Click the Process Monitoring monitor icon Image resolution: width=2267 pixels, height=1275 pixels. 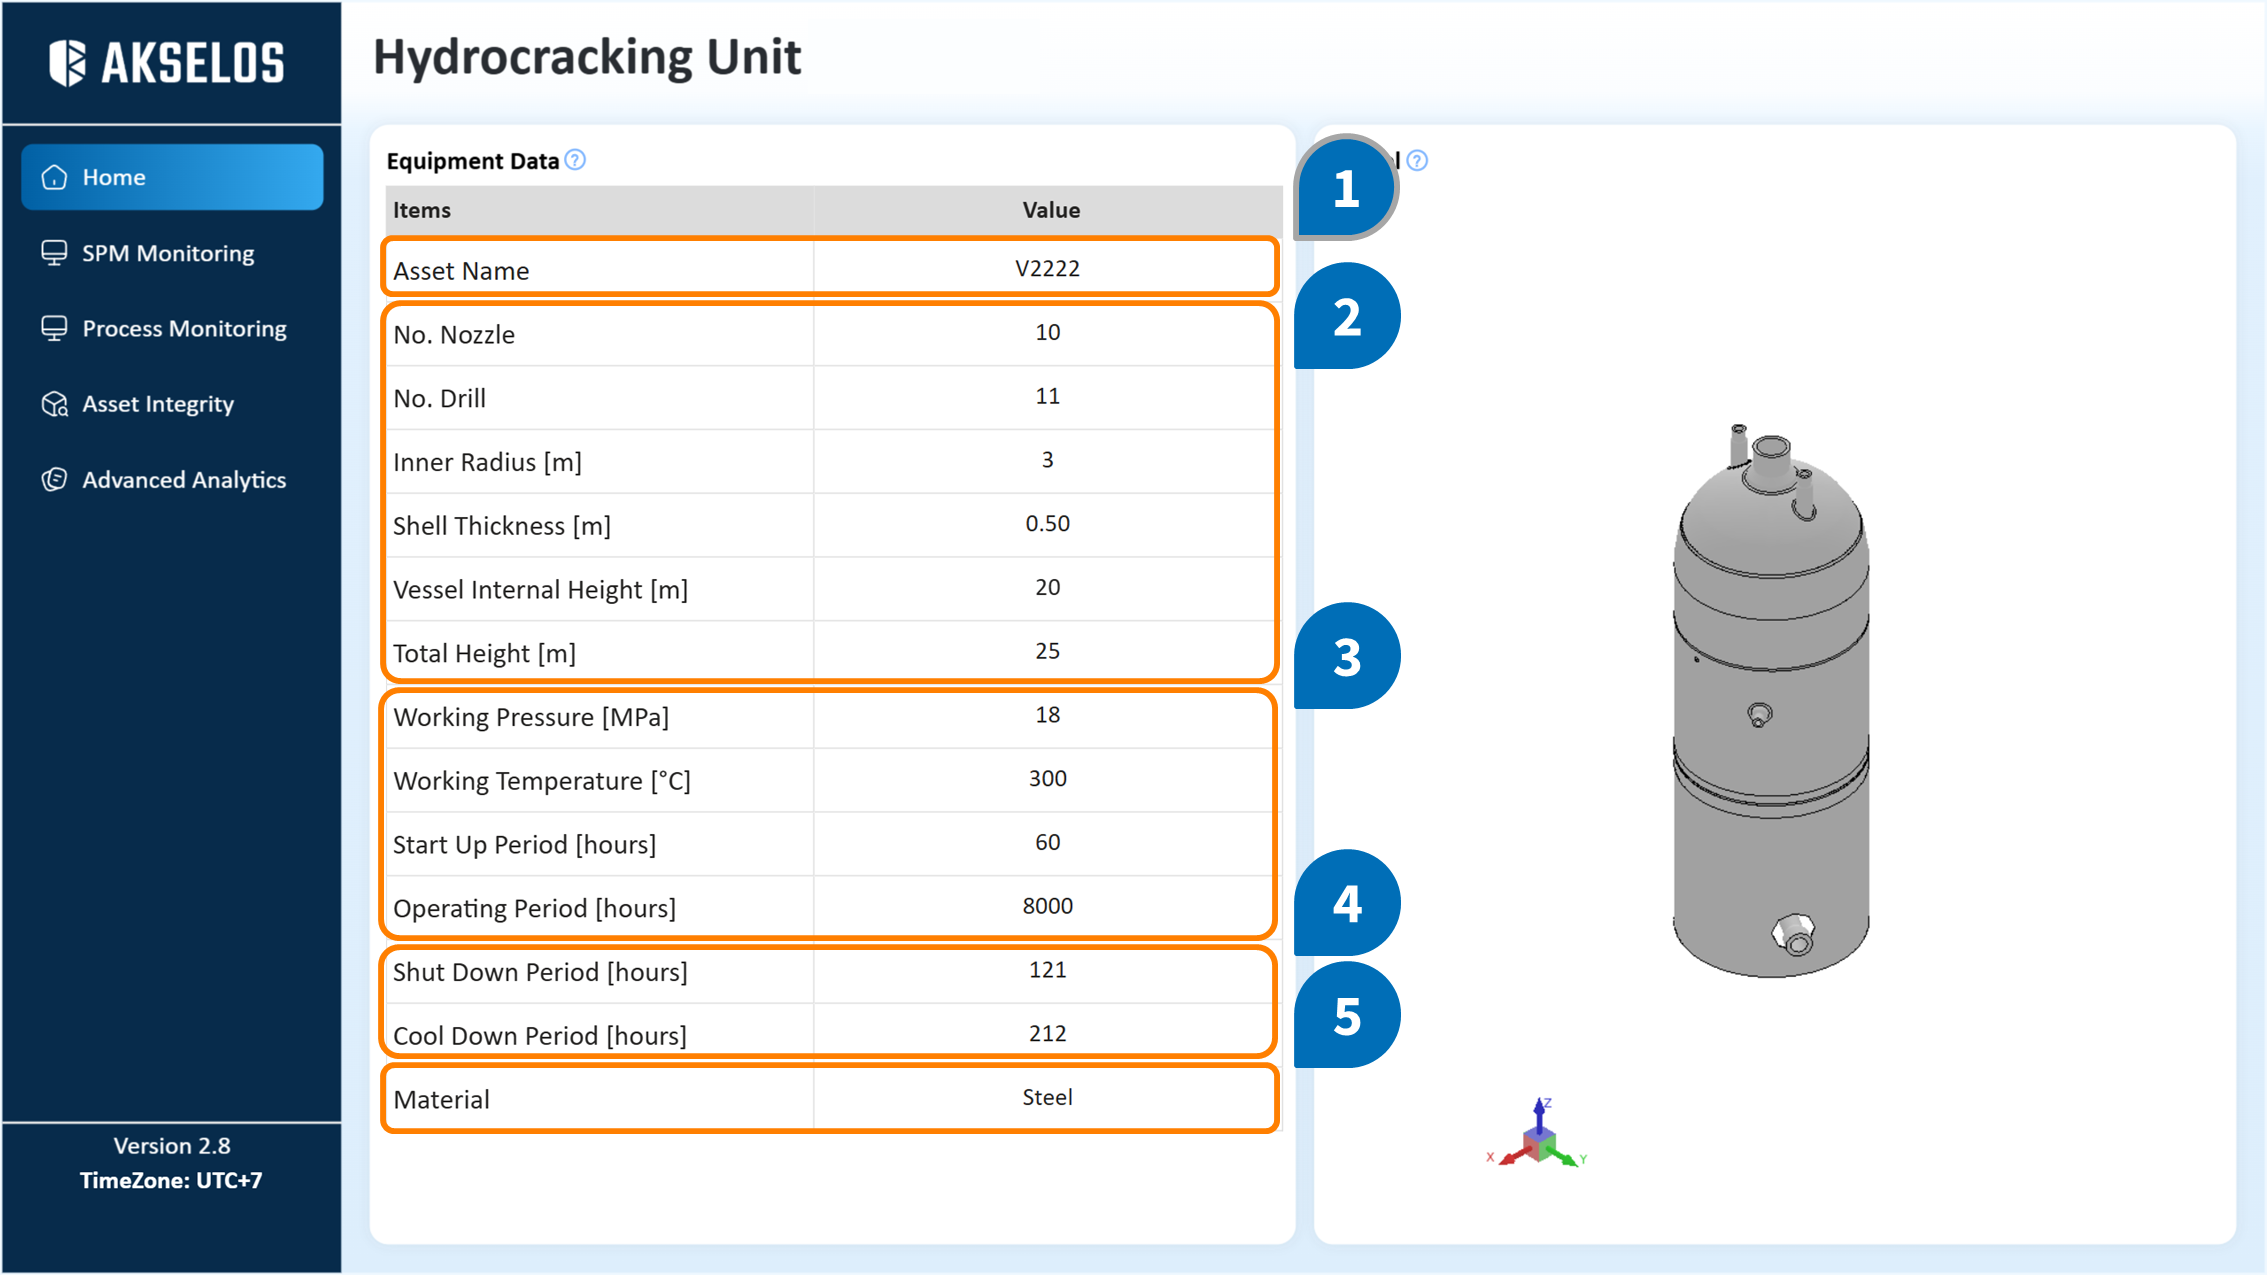(54, 328)
